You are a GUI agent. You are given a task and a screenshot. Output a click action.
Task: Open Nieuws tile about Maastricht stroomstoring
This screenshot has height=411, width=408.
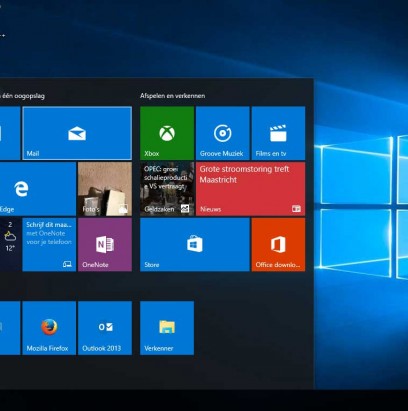[251, 189]
